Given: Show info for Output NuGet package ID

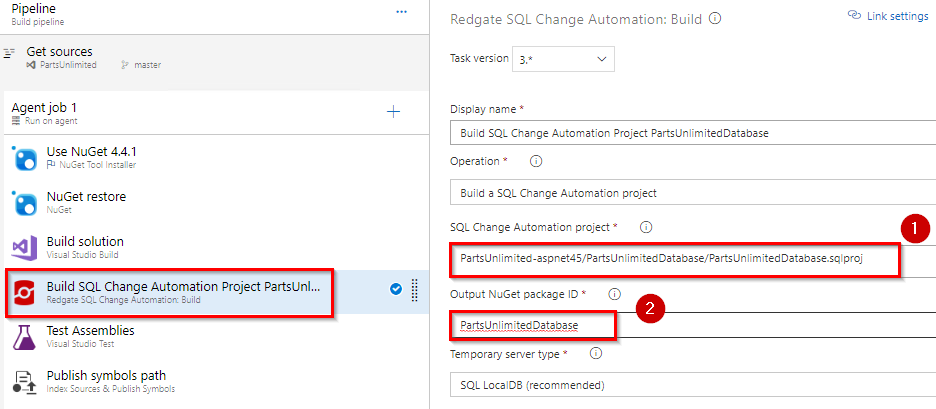Looking at the screenshot, I should pos(614,294).
